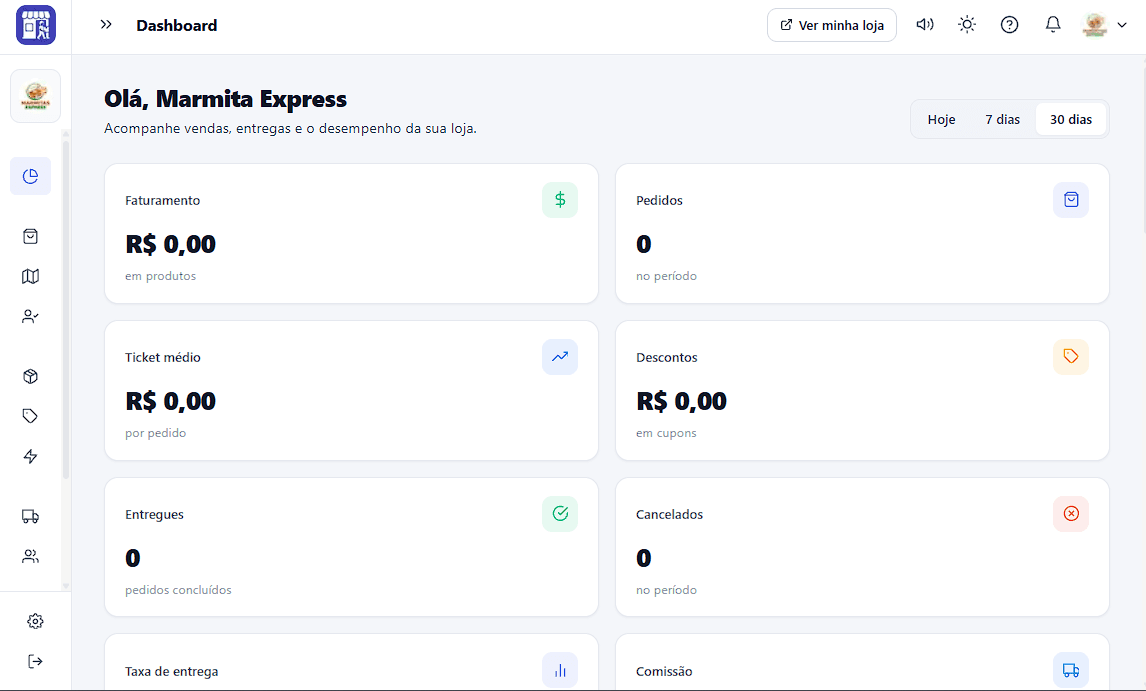Open the user avatar dropdown menu
The height and width of the screenshot is (691, 1146).
click(x=1104, y=25)
